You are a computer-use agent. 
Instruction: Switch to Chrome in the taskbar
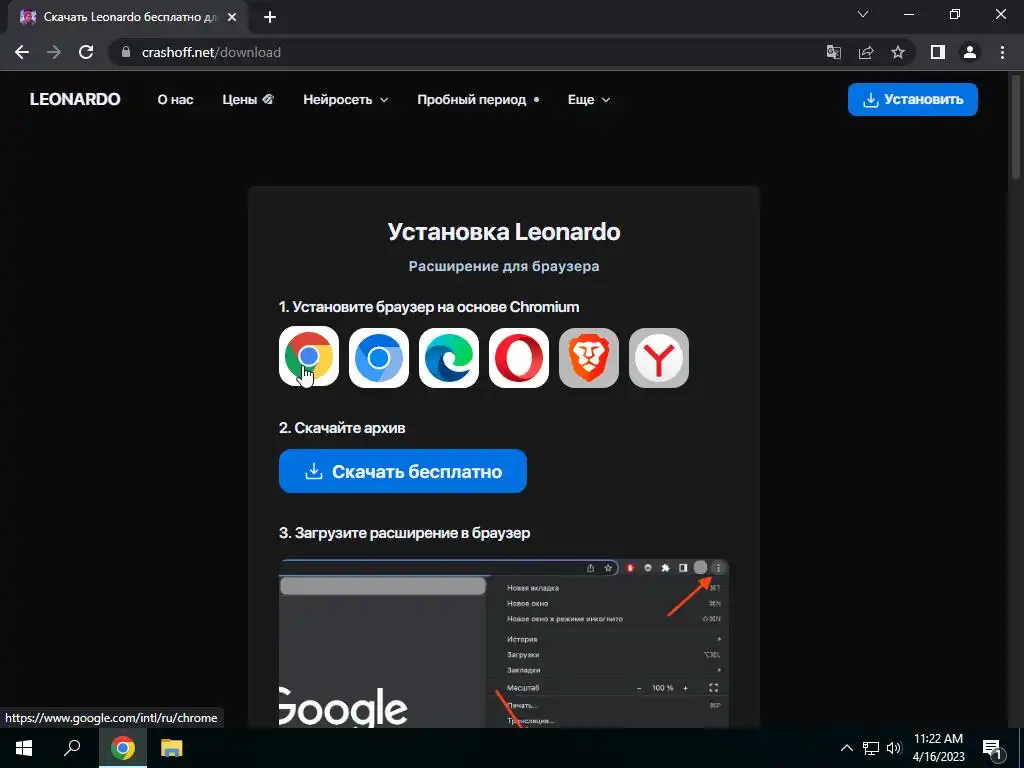tap(123, 748)
